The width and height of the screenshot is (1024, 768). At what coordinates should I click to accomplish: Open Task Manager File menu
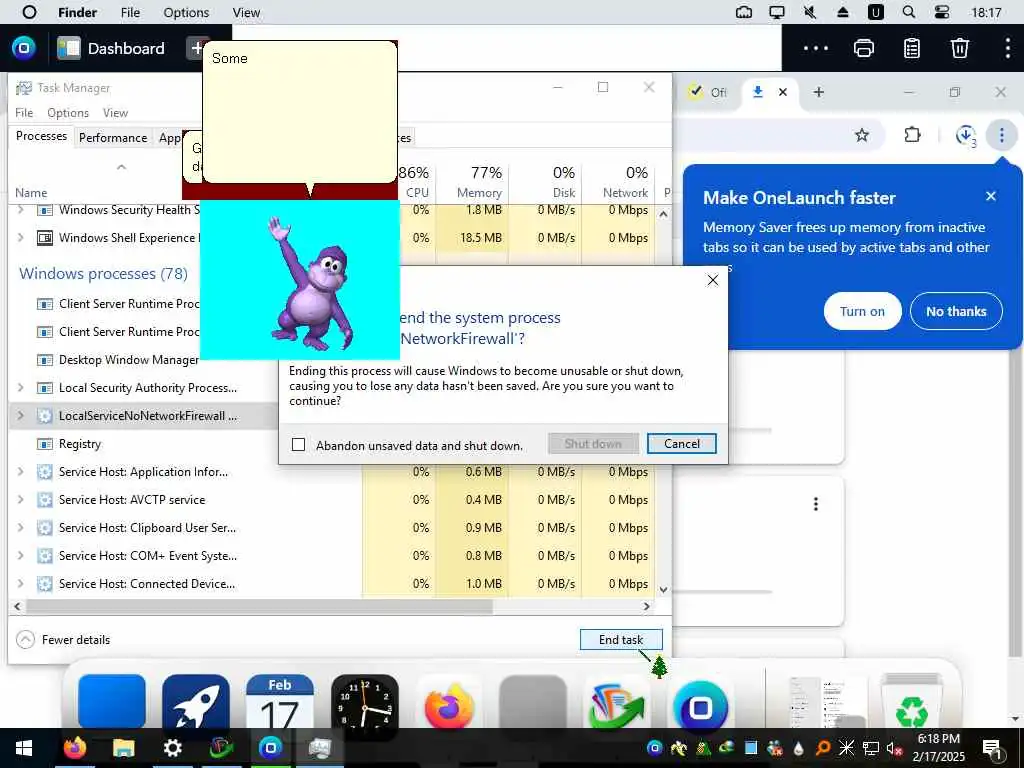24,112
